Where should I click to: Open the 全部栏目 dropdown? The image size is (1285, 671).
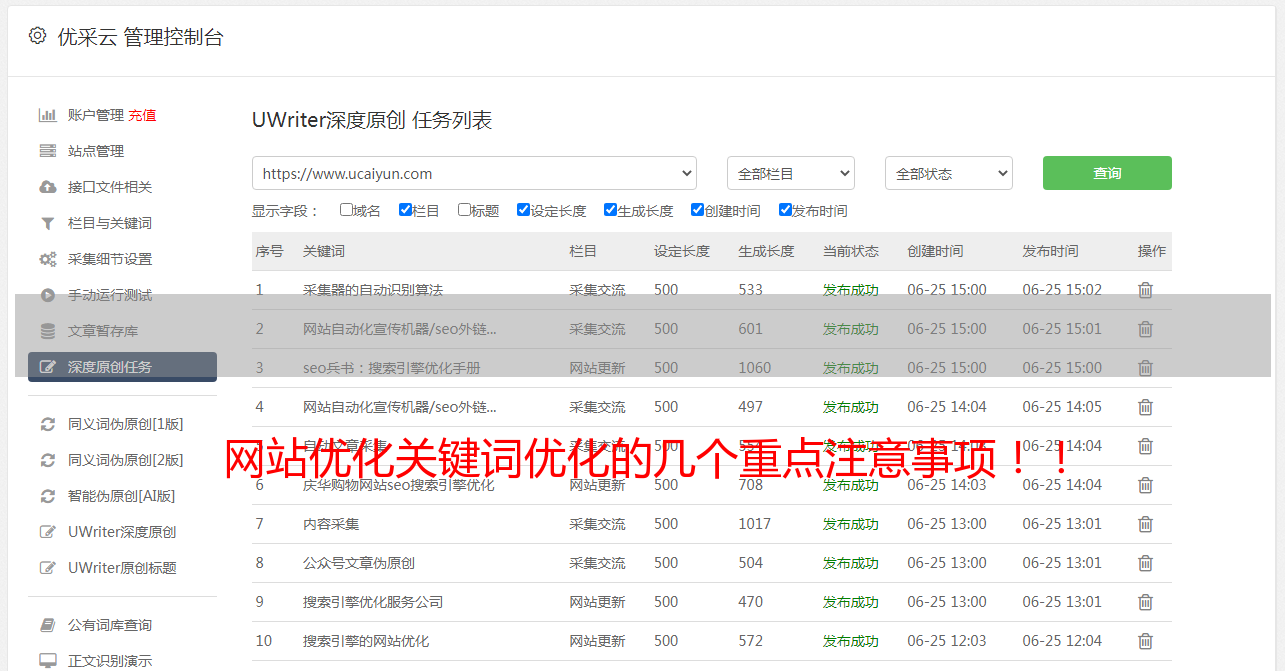pyautogui.click(x=791, y=173)
